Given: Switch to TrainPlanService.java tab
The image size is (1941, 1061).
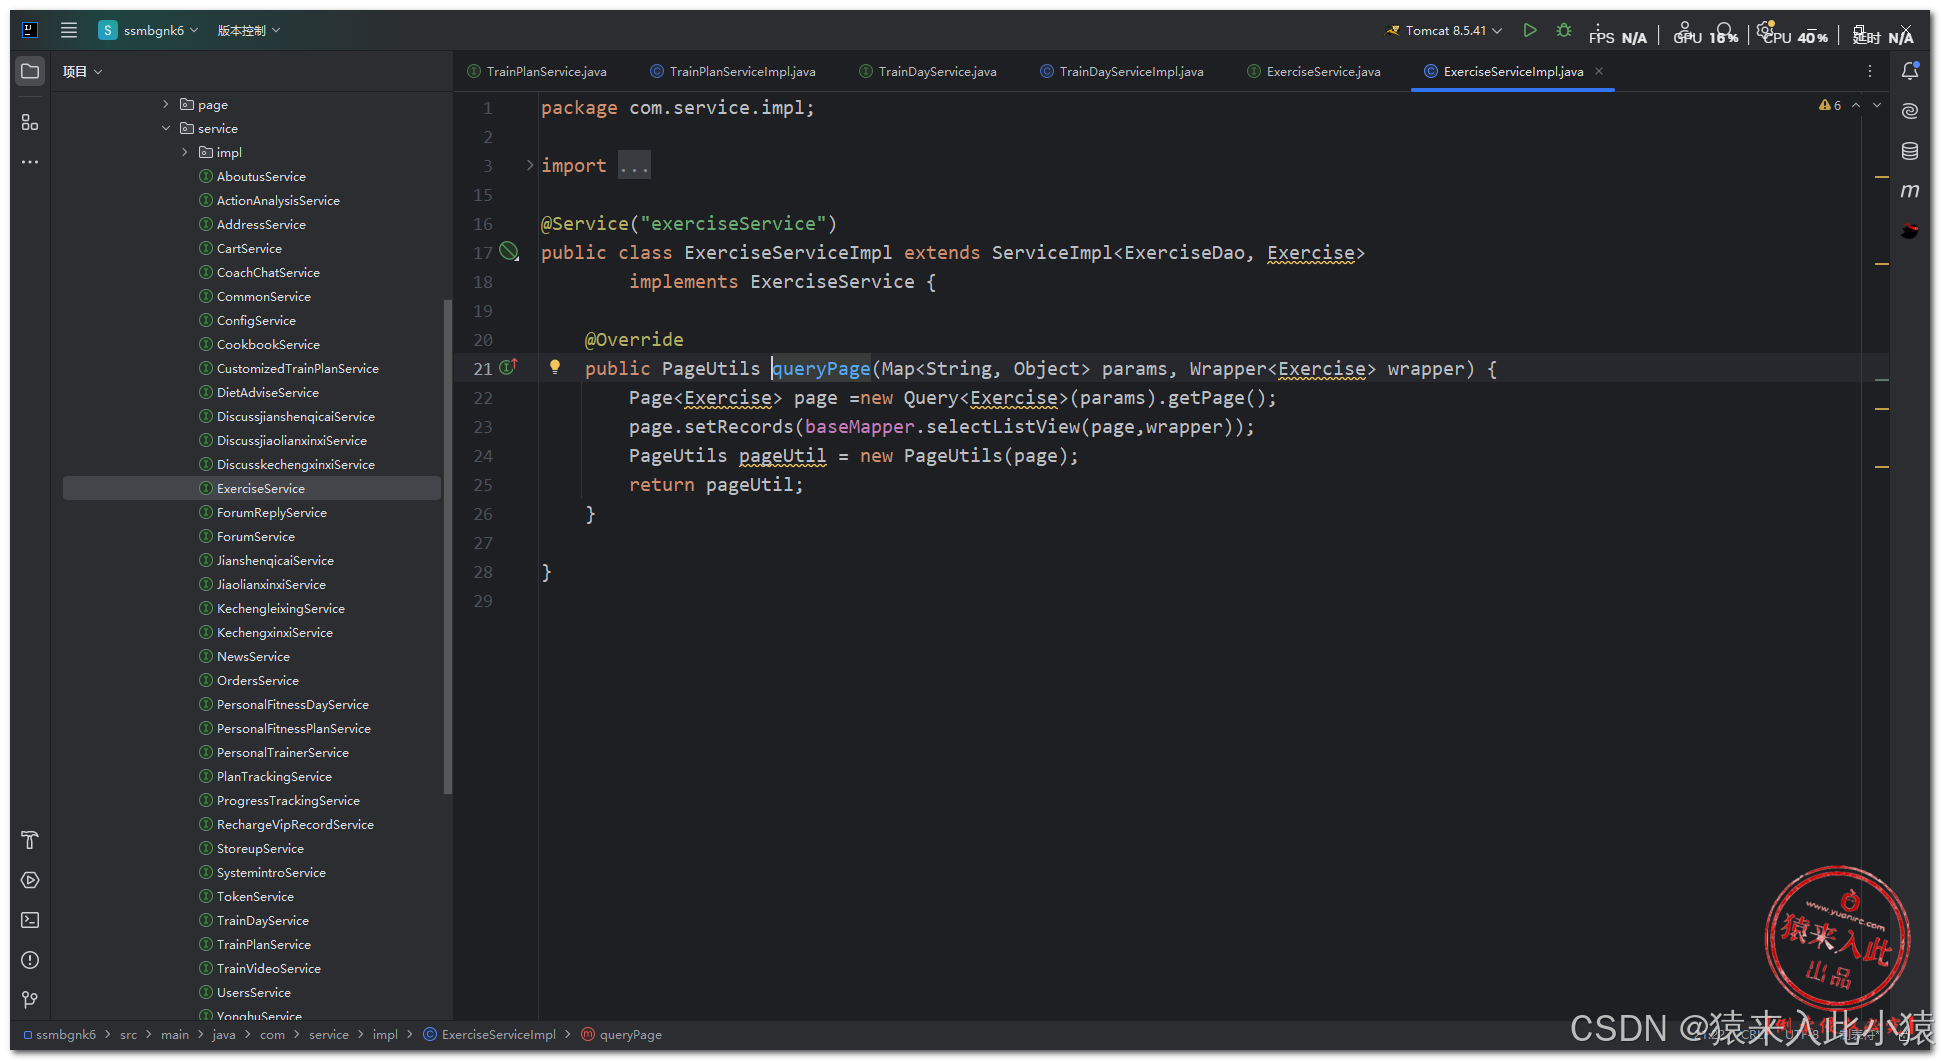Looking at the screenshot, I should tap(537, 71).
